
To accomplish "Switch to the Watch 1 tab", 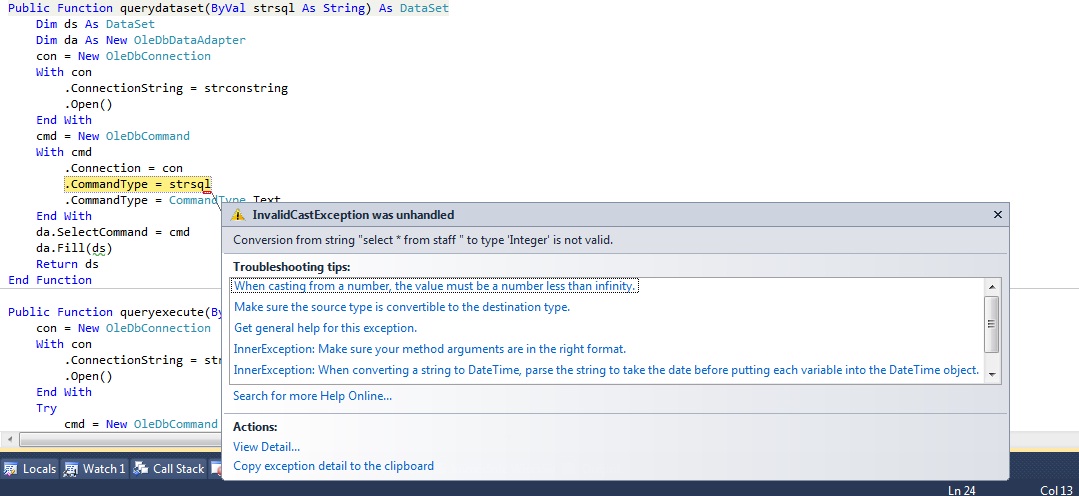I will point(94,469).
